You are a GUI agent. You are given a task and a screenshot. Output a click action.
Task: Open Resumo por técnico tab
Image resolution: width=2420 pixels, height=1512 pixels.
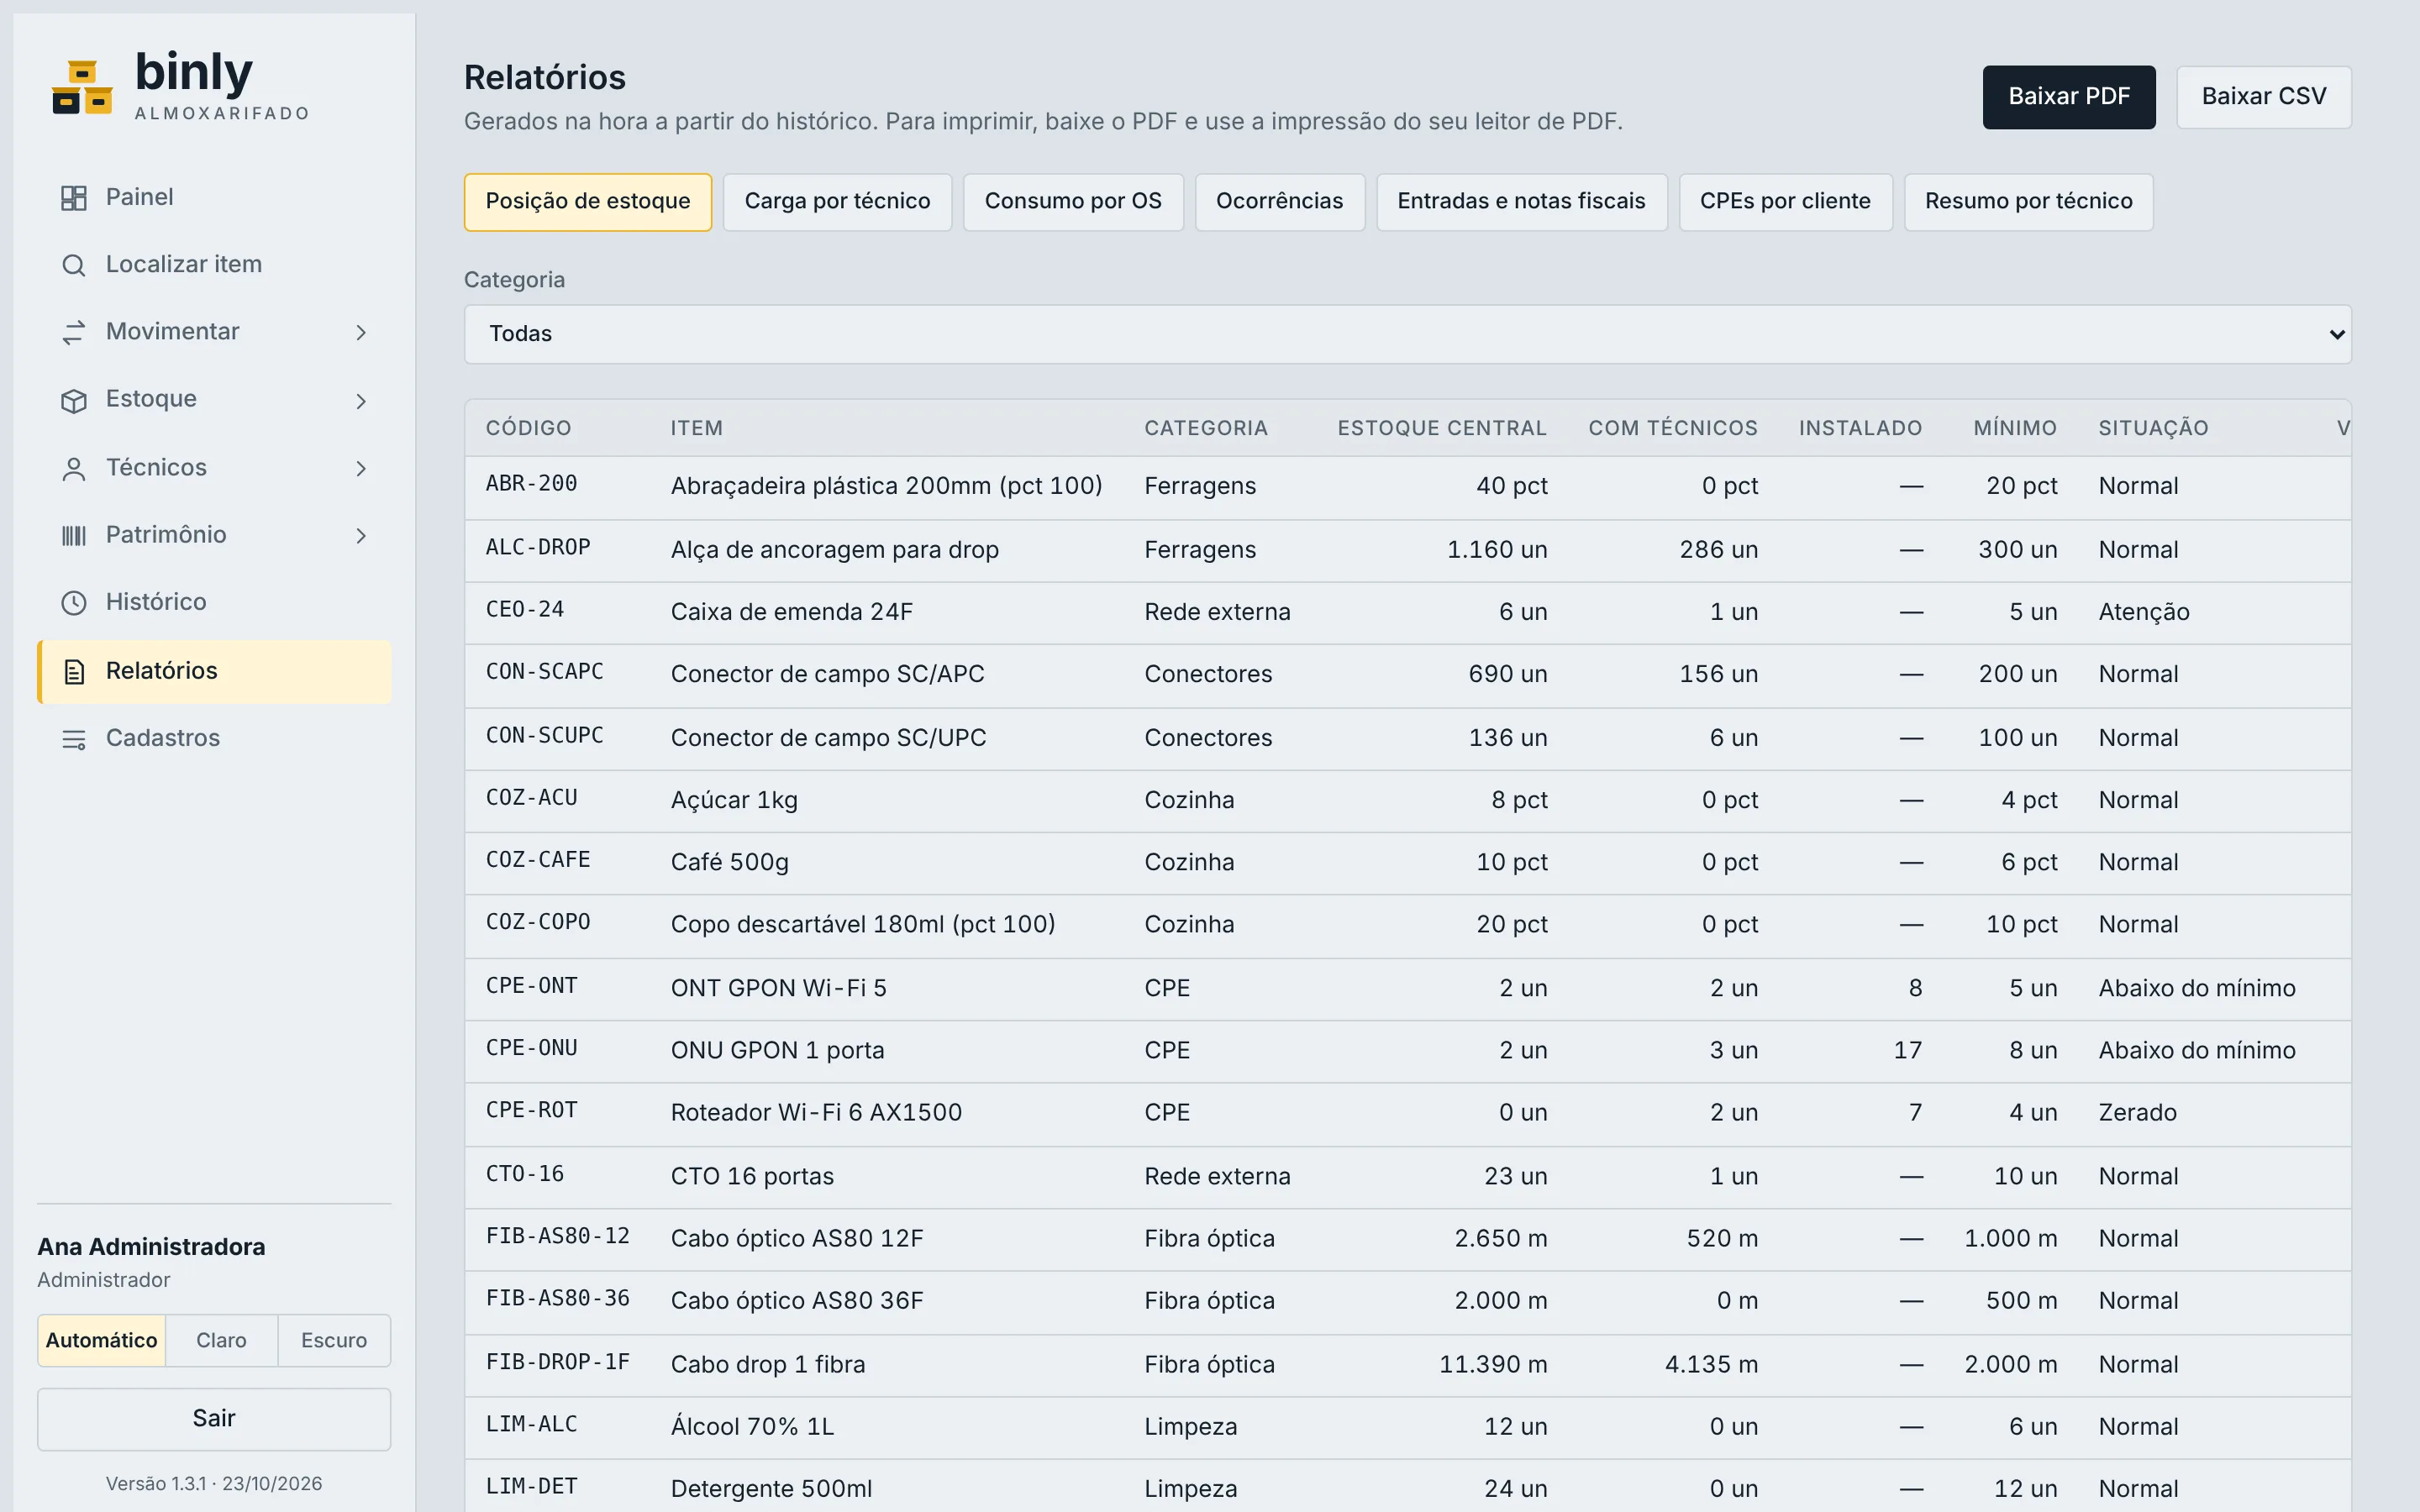click(2028, 201)
